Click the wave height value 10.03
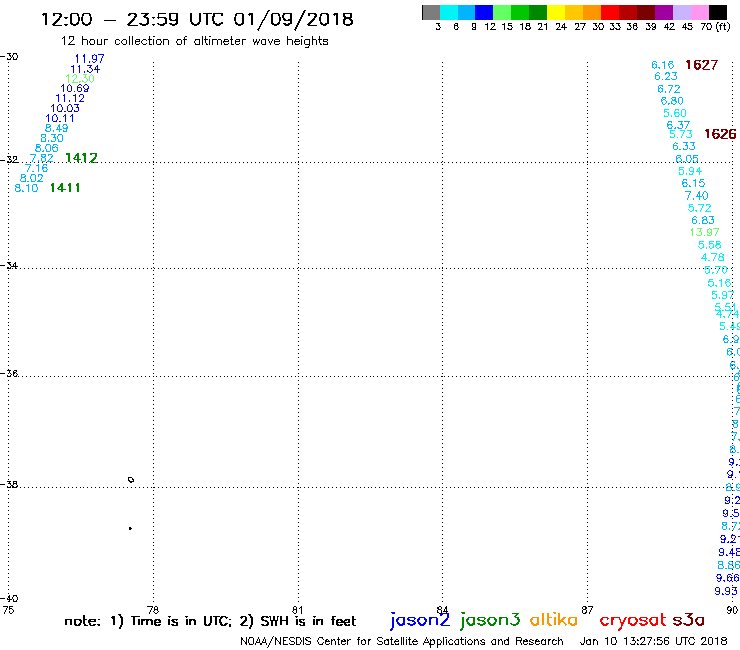 pos(65,109)
